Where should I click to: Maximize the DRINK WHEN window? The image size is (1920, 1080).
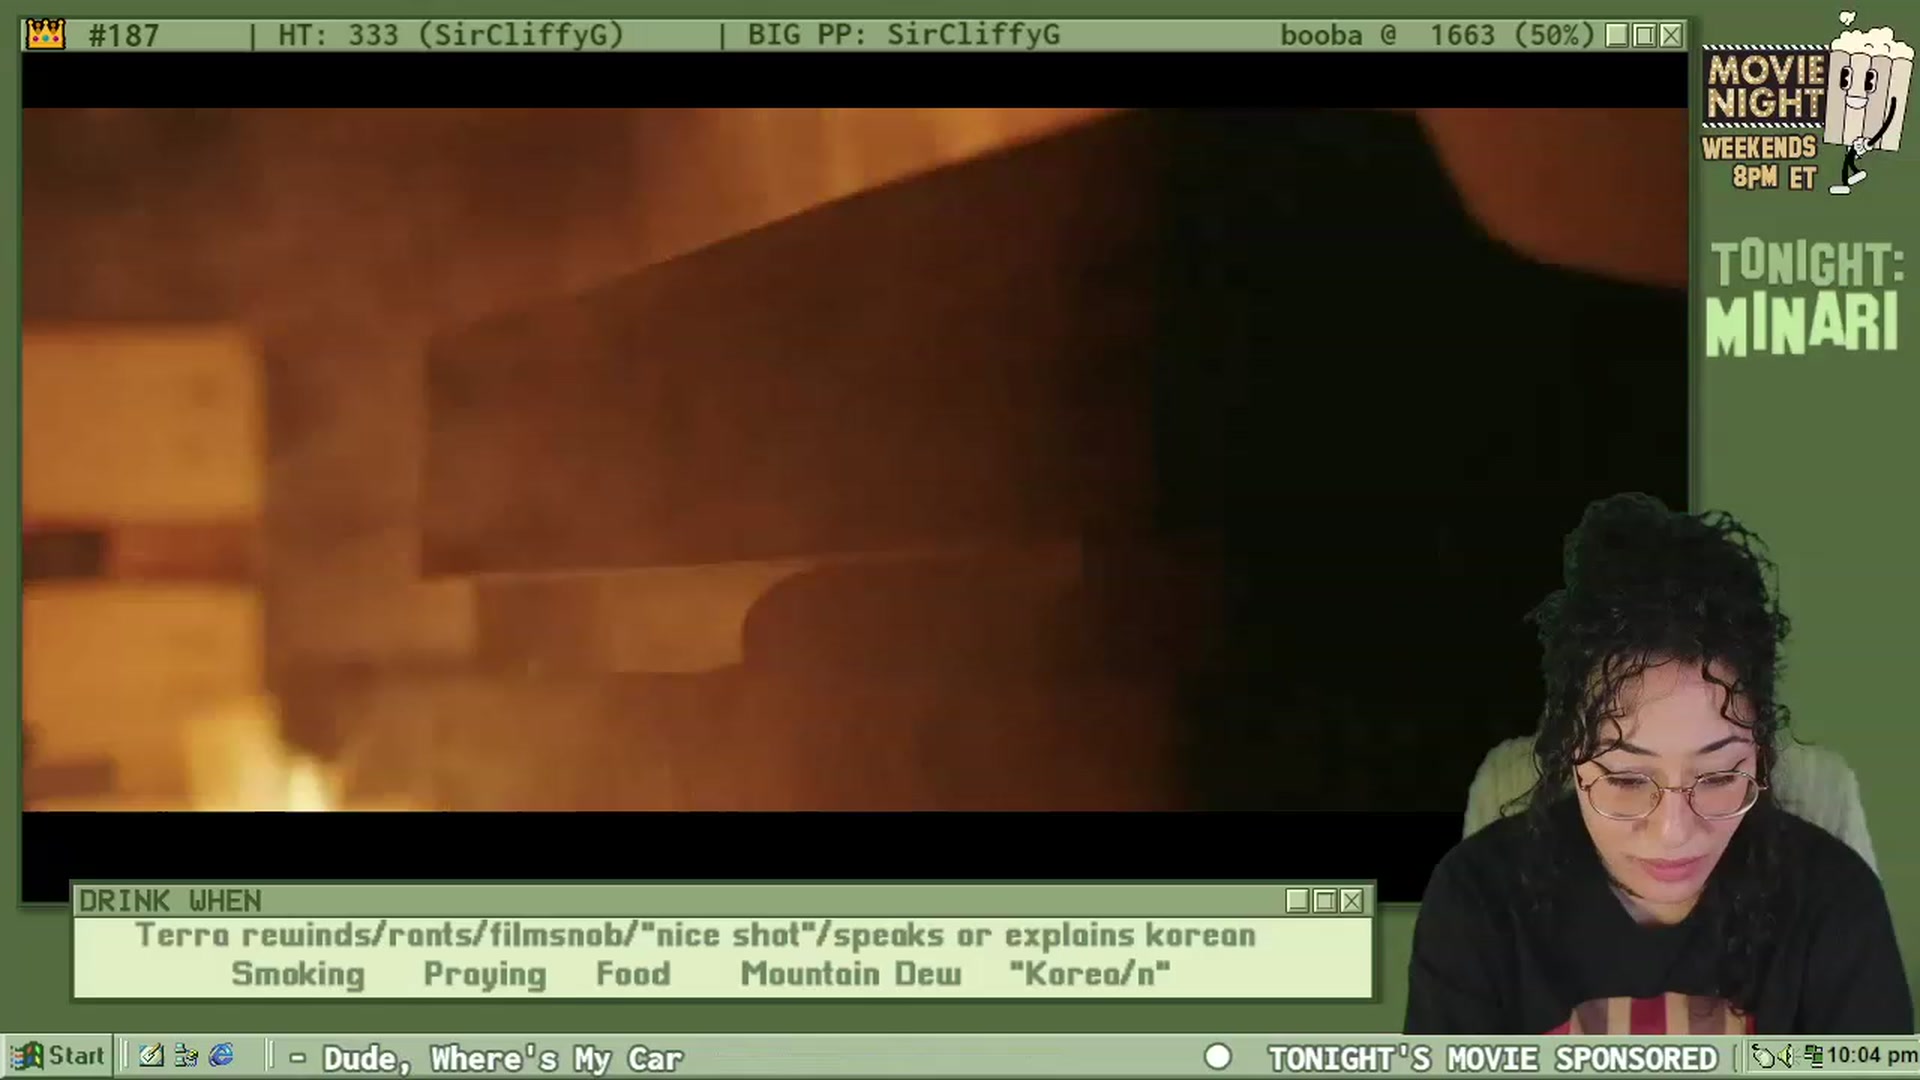point(1325,901)
